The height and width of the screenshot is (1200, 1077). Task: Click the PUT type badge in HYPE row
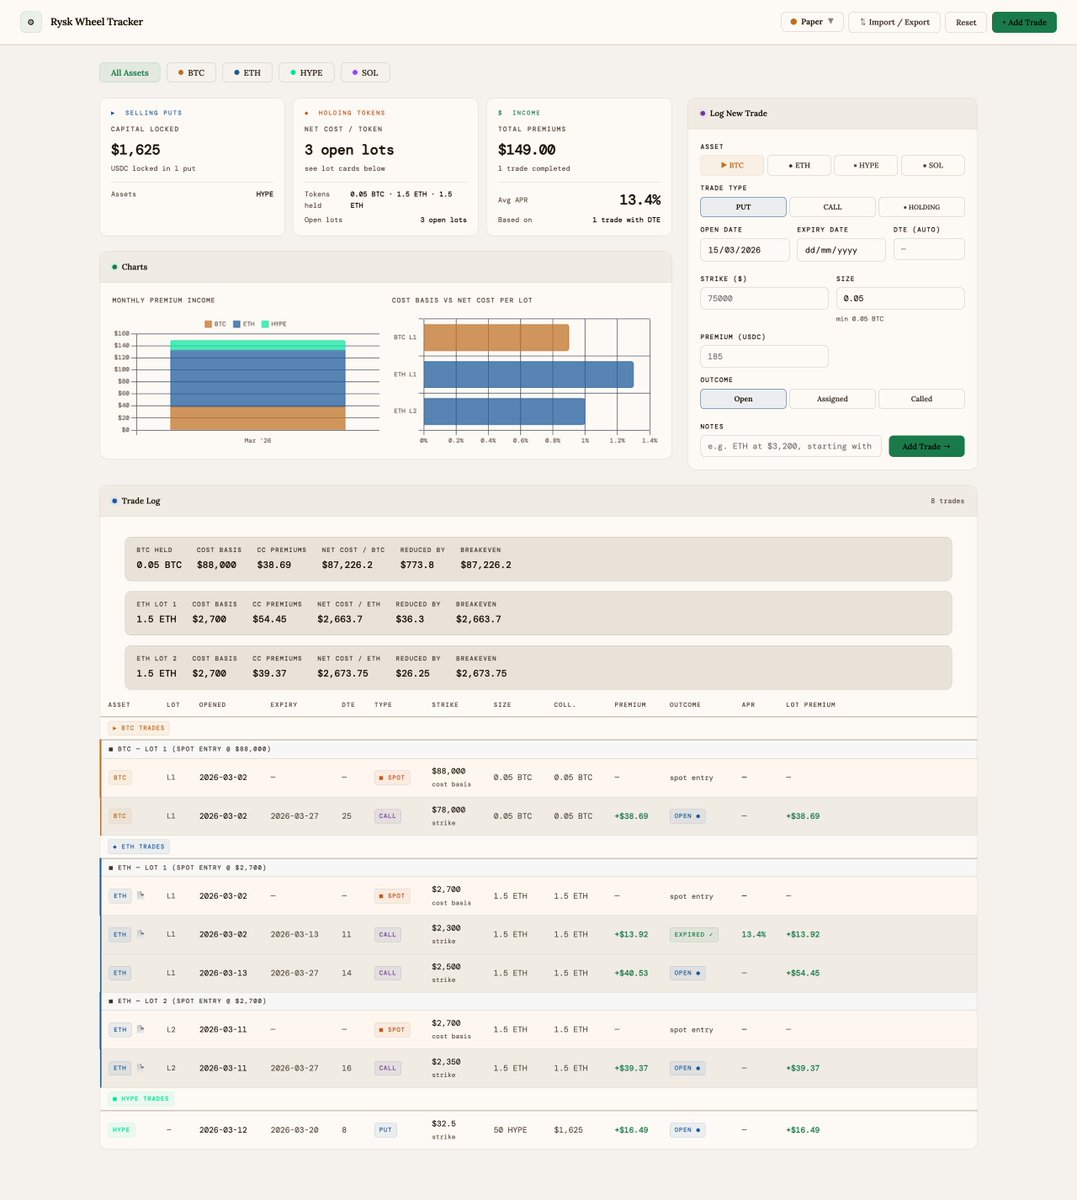[x=385, y=1130]
